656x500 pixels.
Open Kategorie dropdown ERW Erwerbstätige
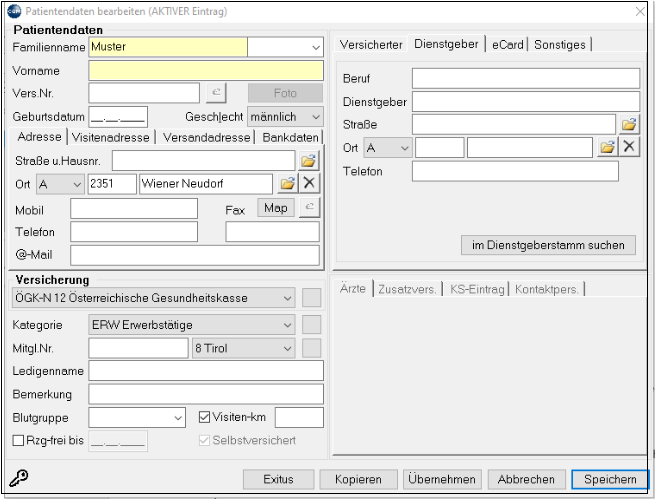(x=192, y=325)
